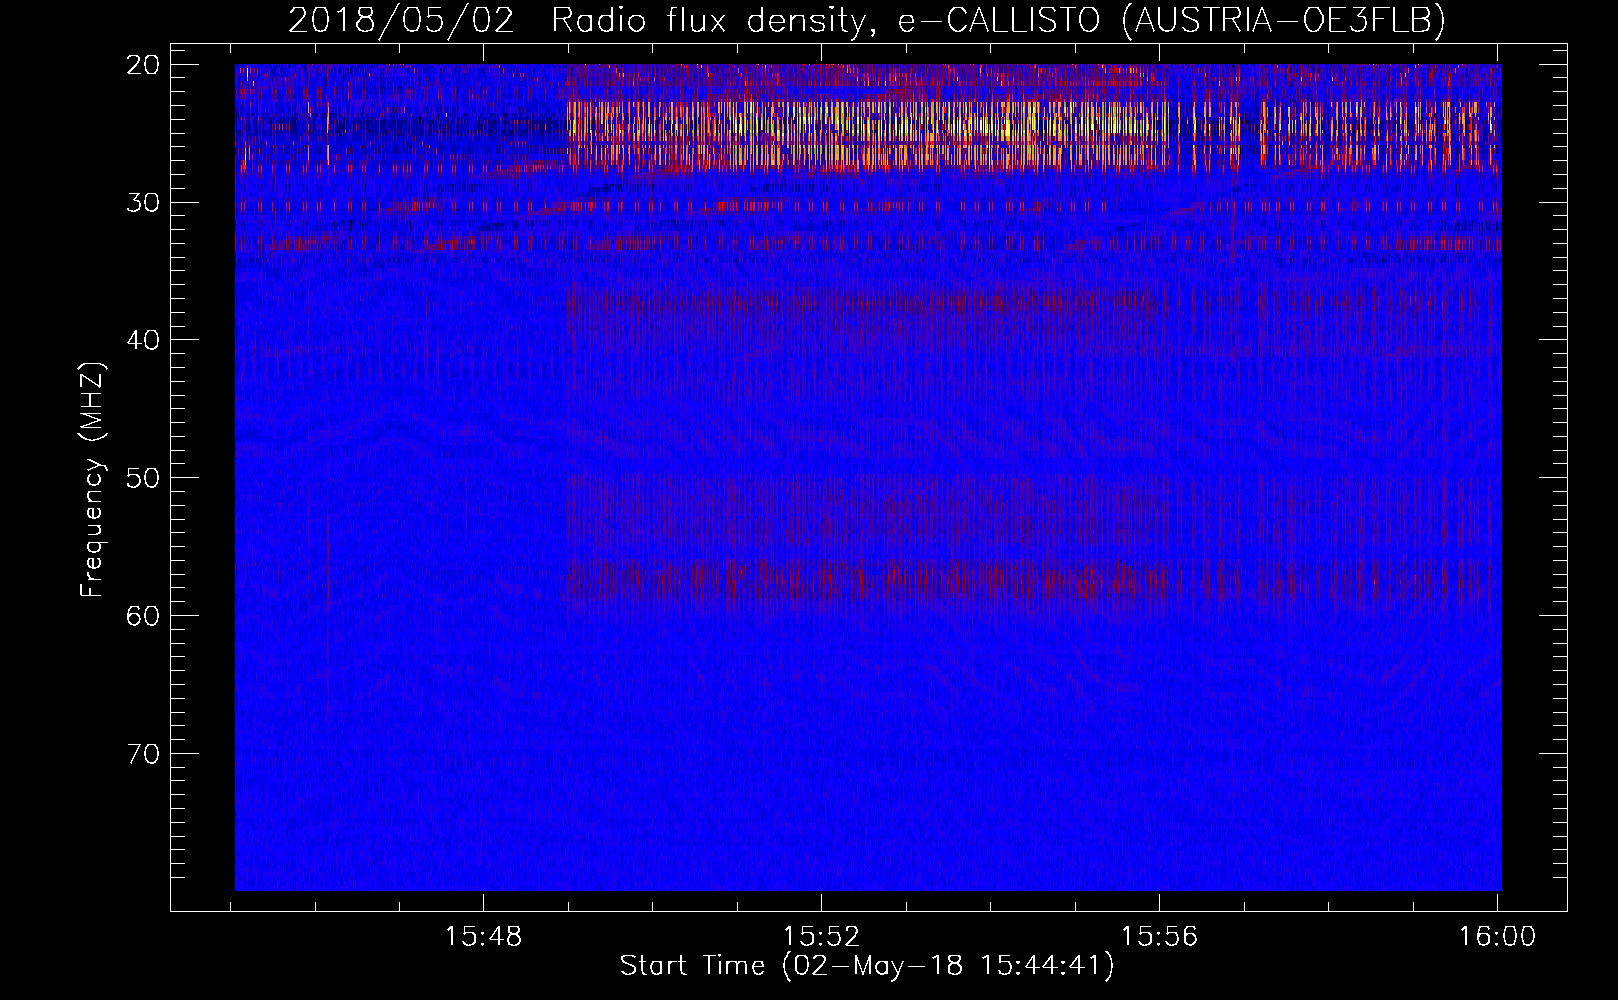Click the 15:56 time tick label
This screenshot has width=1618, height=1000.
pyautogui.click(x=1160, y=937)
